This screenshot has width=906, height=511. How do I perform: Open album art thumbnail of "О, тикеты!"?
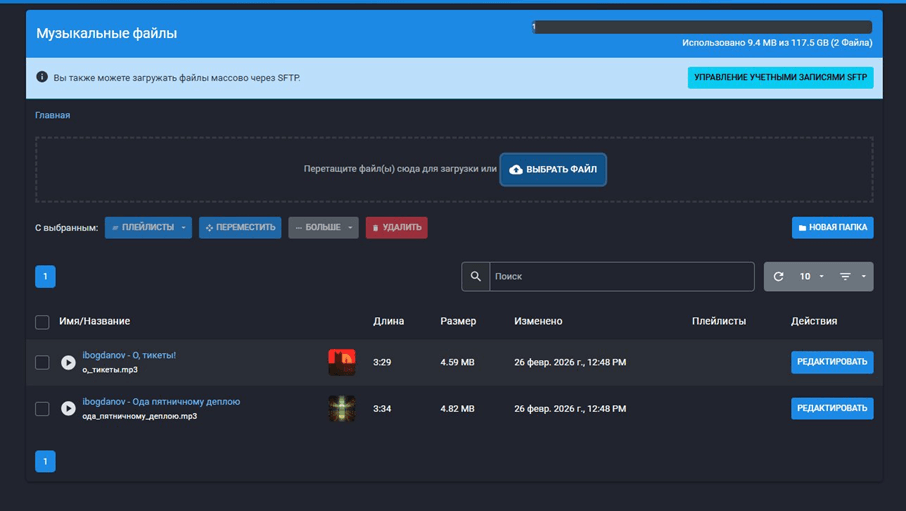click(342, 362)
